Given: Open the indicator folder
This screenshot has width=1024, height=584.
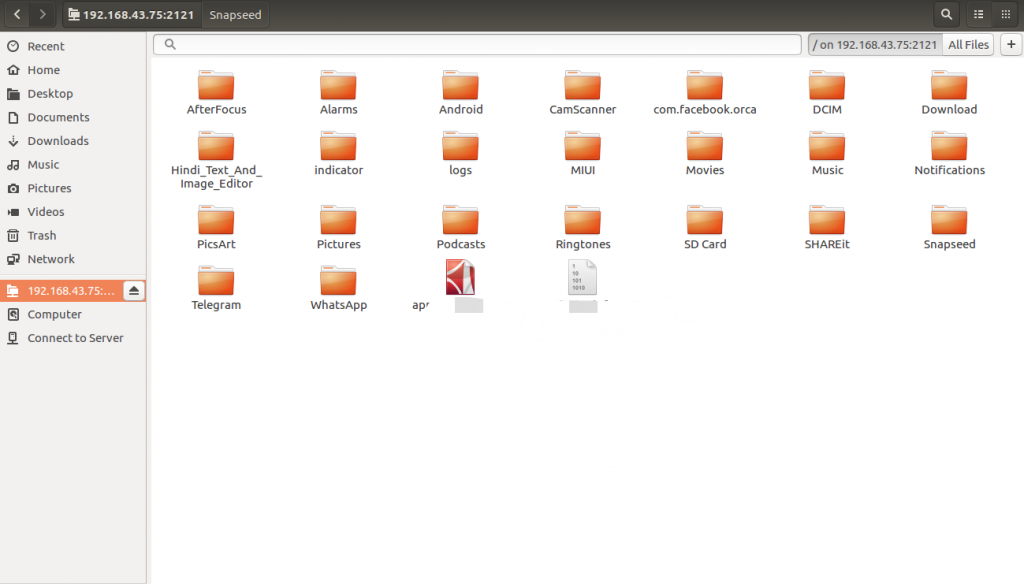Looking at the screenshot, I should (x=338, y=154).
